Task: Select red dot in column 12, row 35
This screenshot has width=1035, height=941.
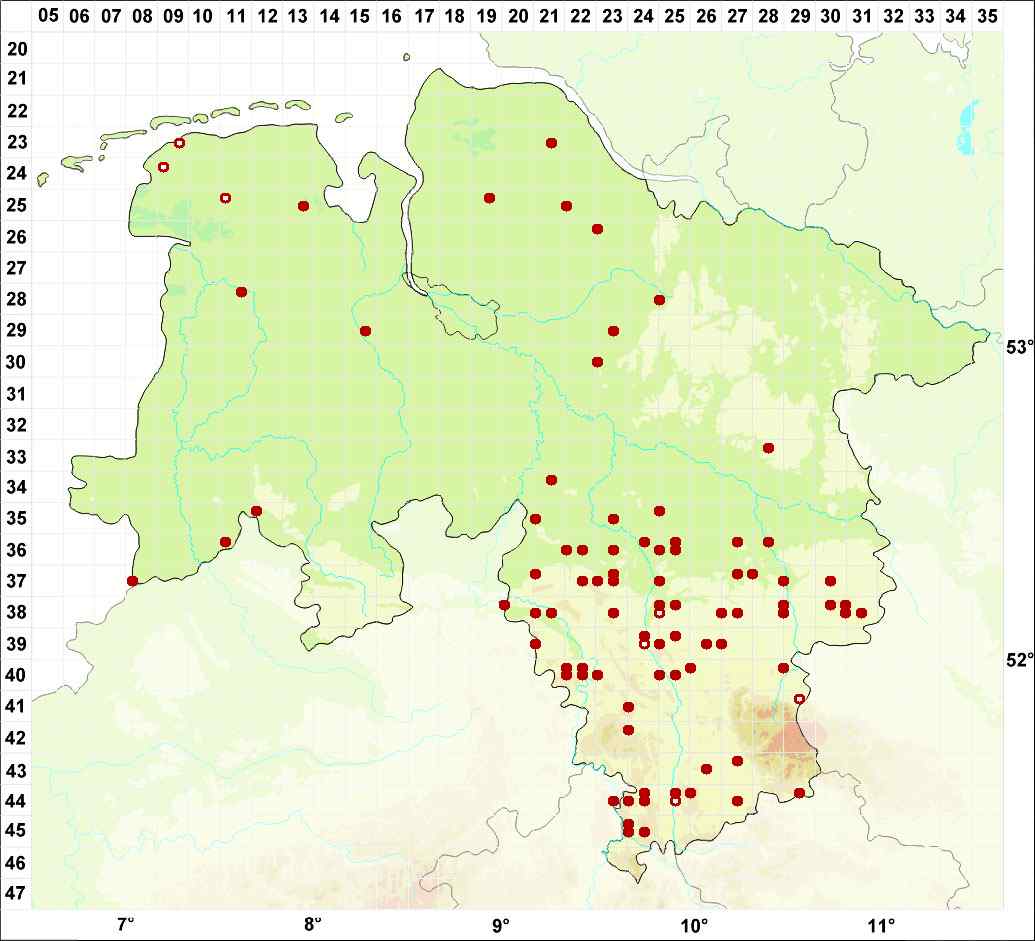Action: (x=257, y=511)
